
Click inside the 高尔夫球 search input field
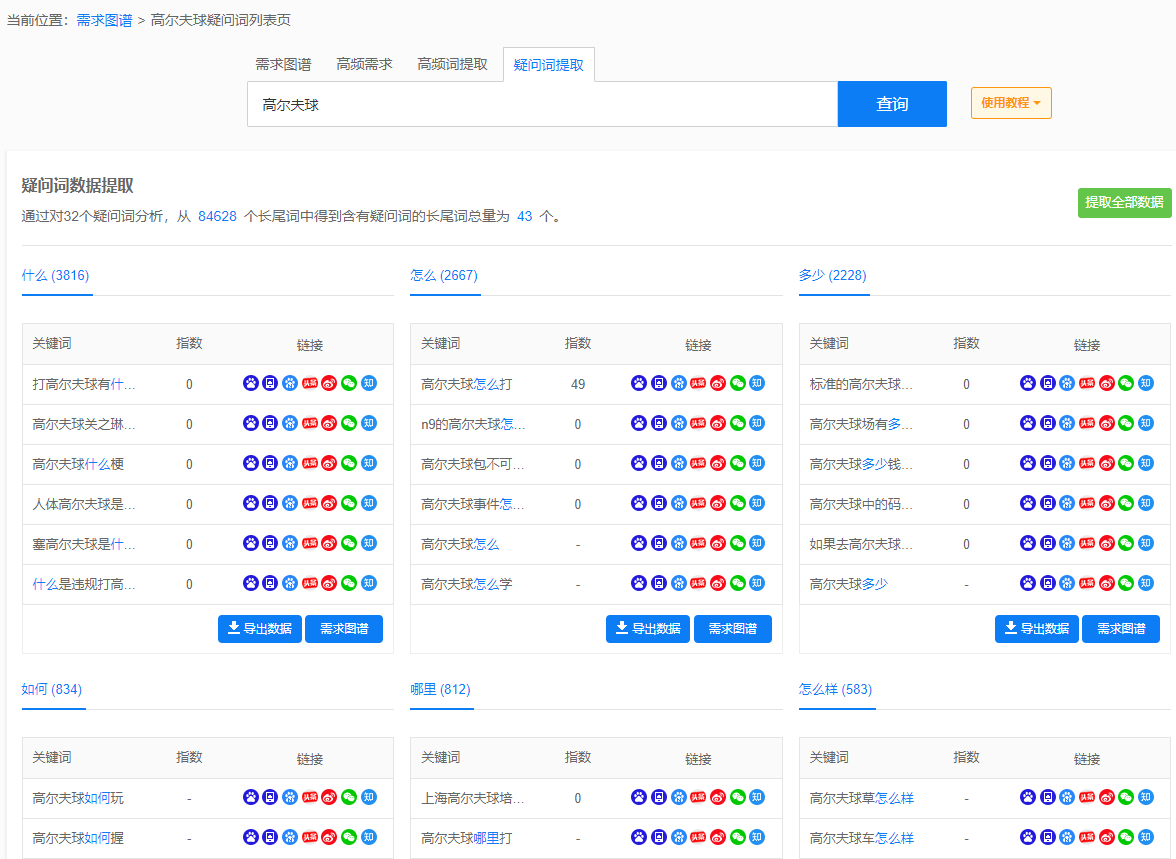(540, 103)
